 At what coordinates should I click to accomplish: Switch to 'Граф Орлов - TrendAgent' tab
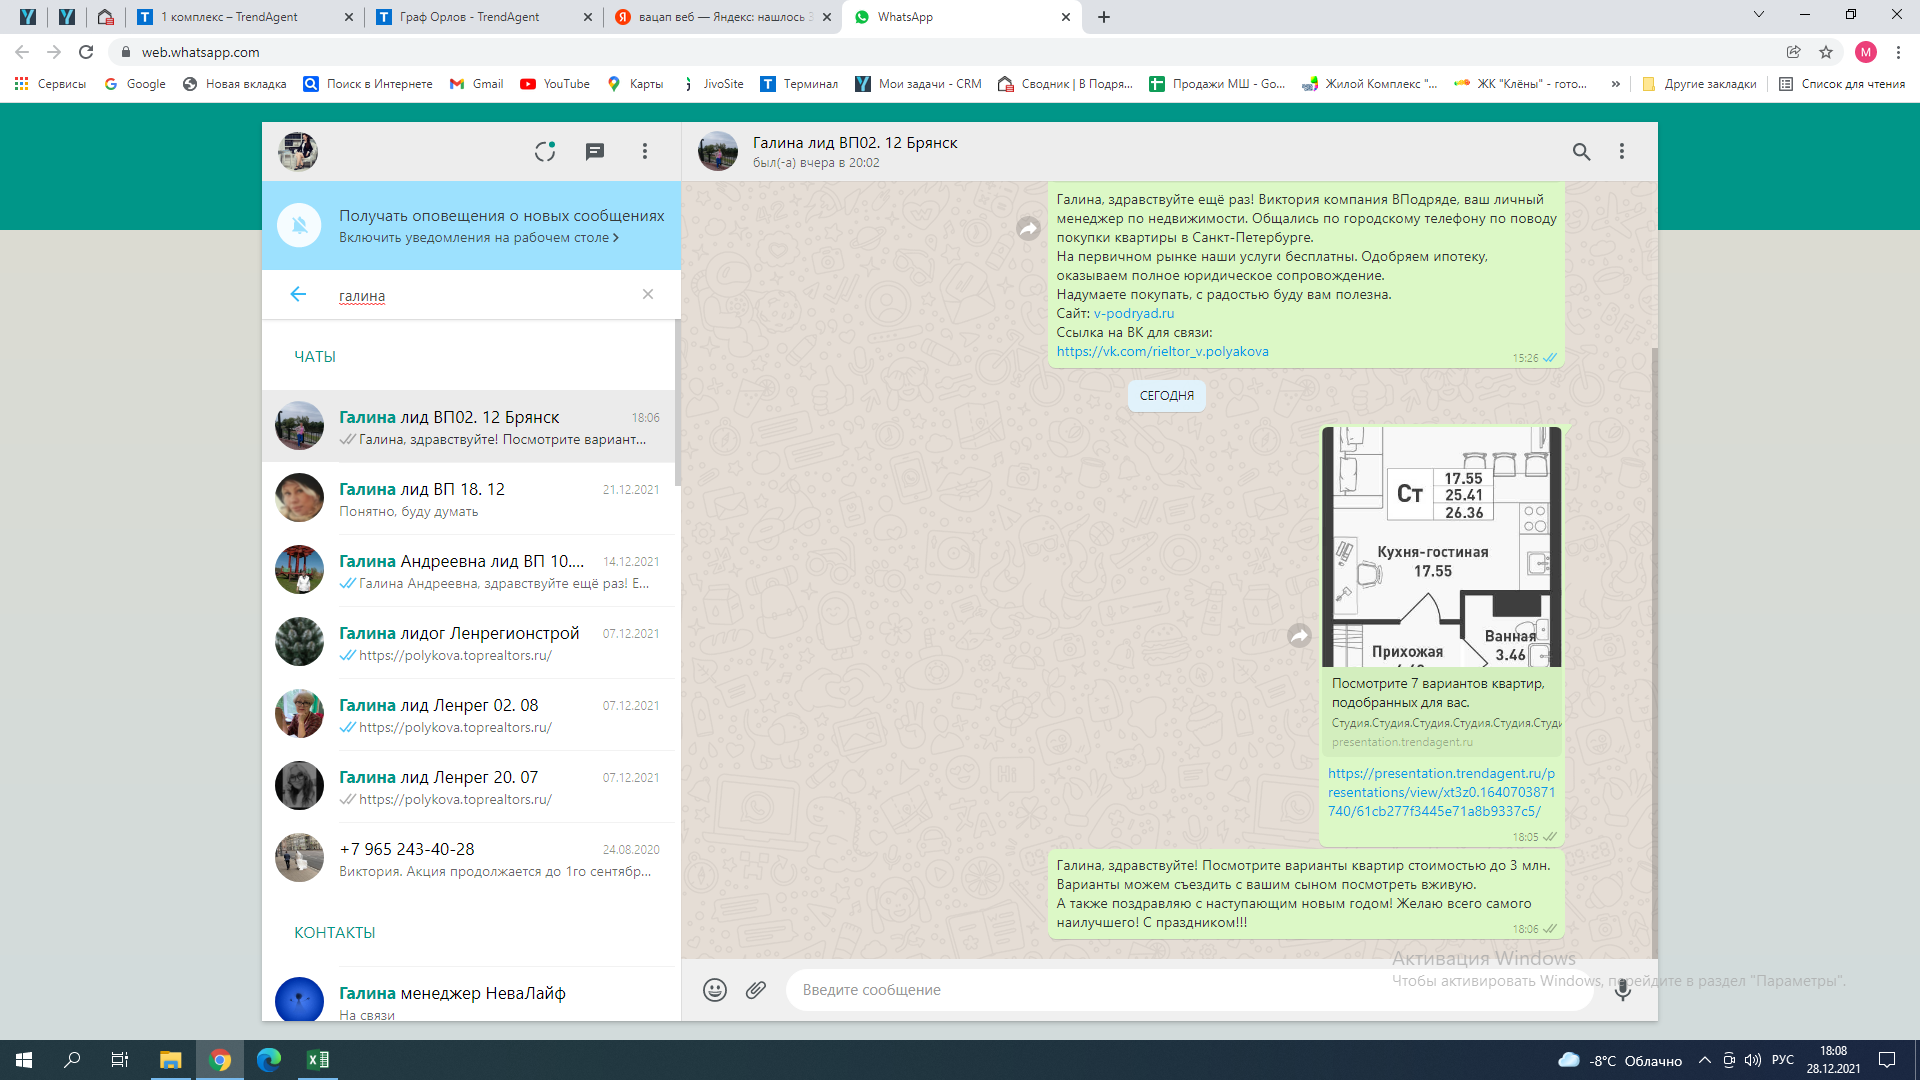click(x=470, y=17)
